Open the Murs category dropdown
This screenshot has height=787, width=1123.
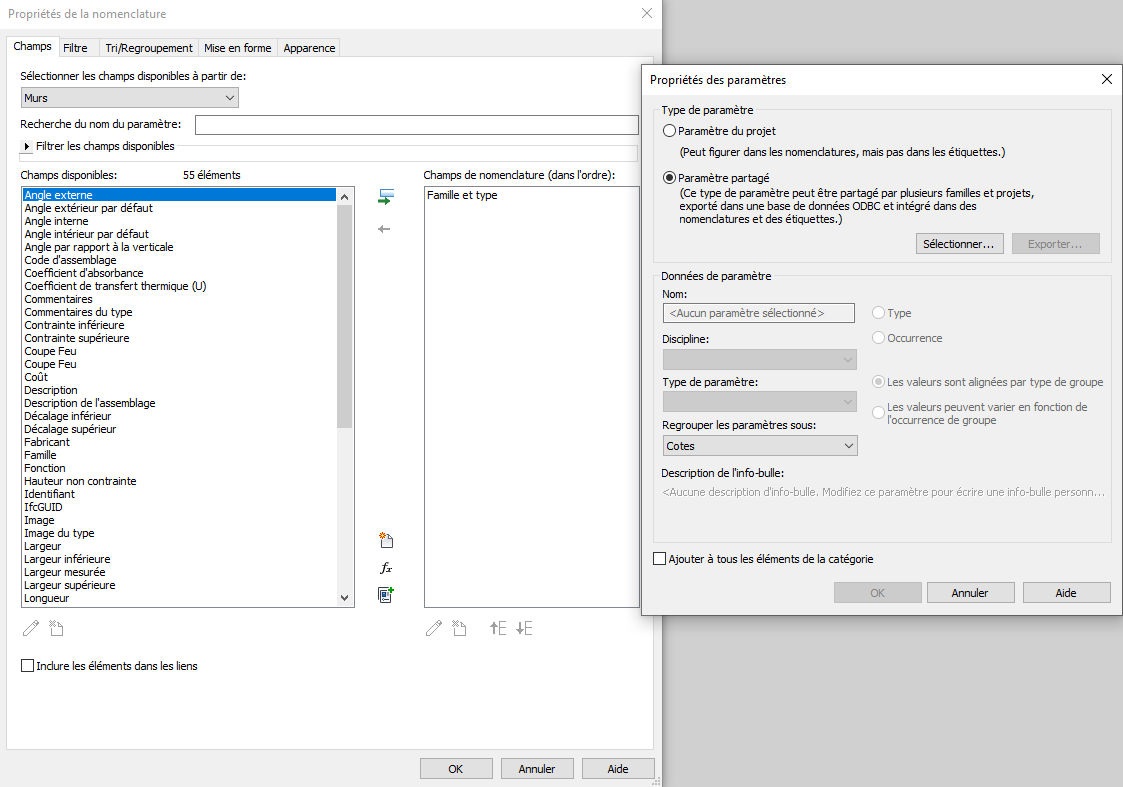tap(129, 98)
